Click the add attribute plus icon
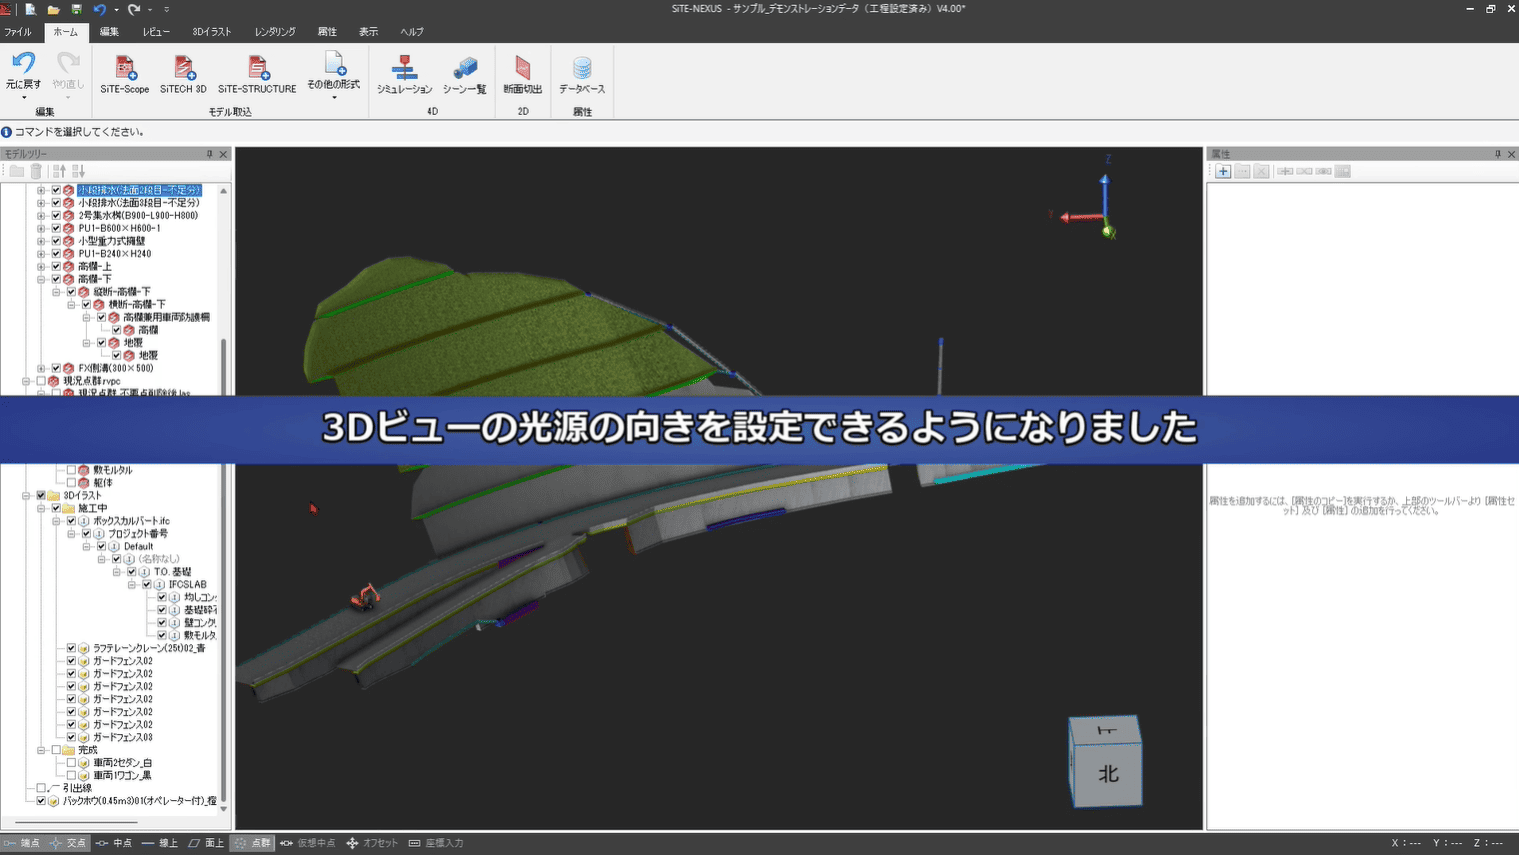Screen dimensions: 1519x855 (1223, 171)
